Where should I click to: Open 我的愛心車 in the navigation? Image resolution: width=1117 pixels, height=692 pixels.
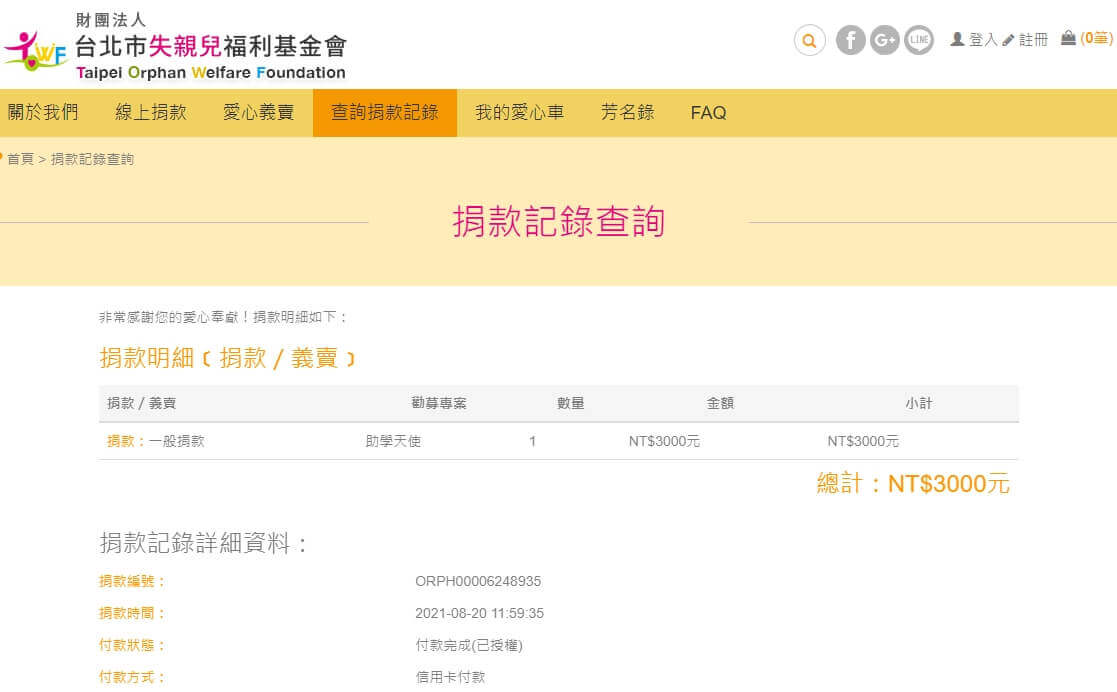coord(519,113)
